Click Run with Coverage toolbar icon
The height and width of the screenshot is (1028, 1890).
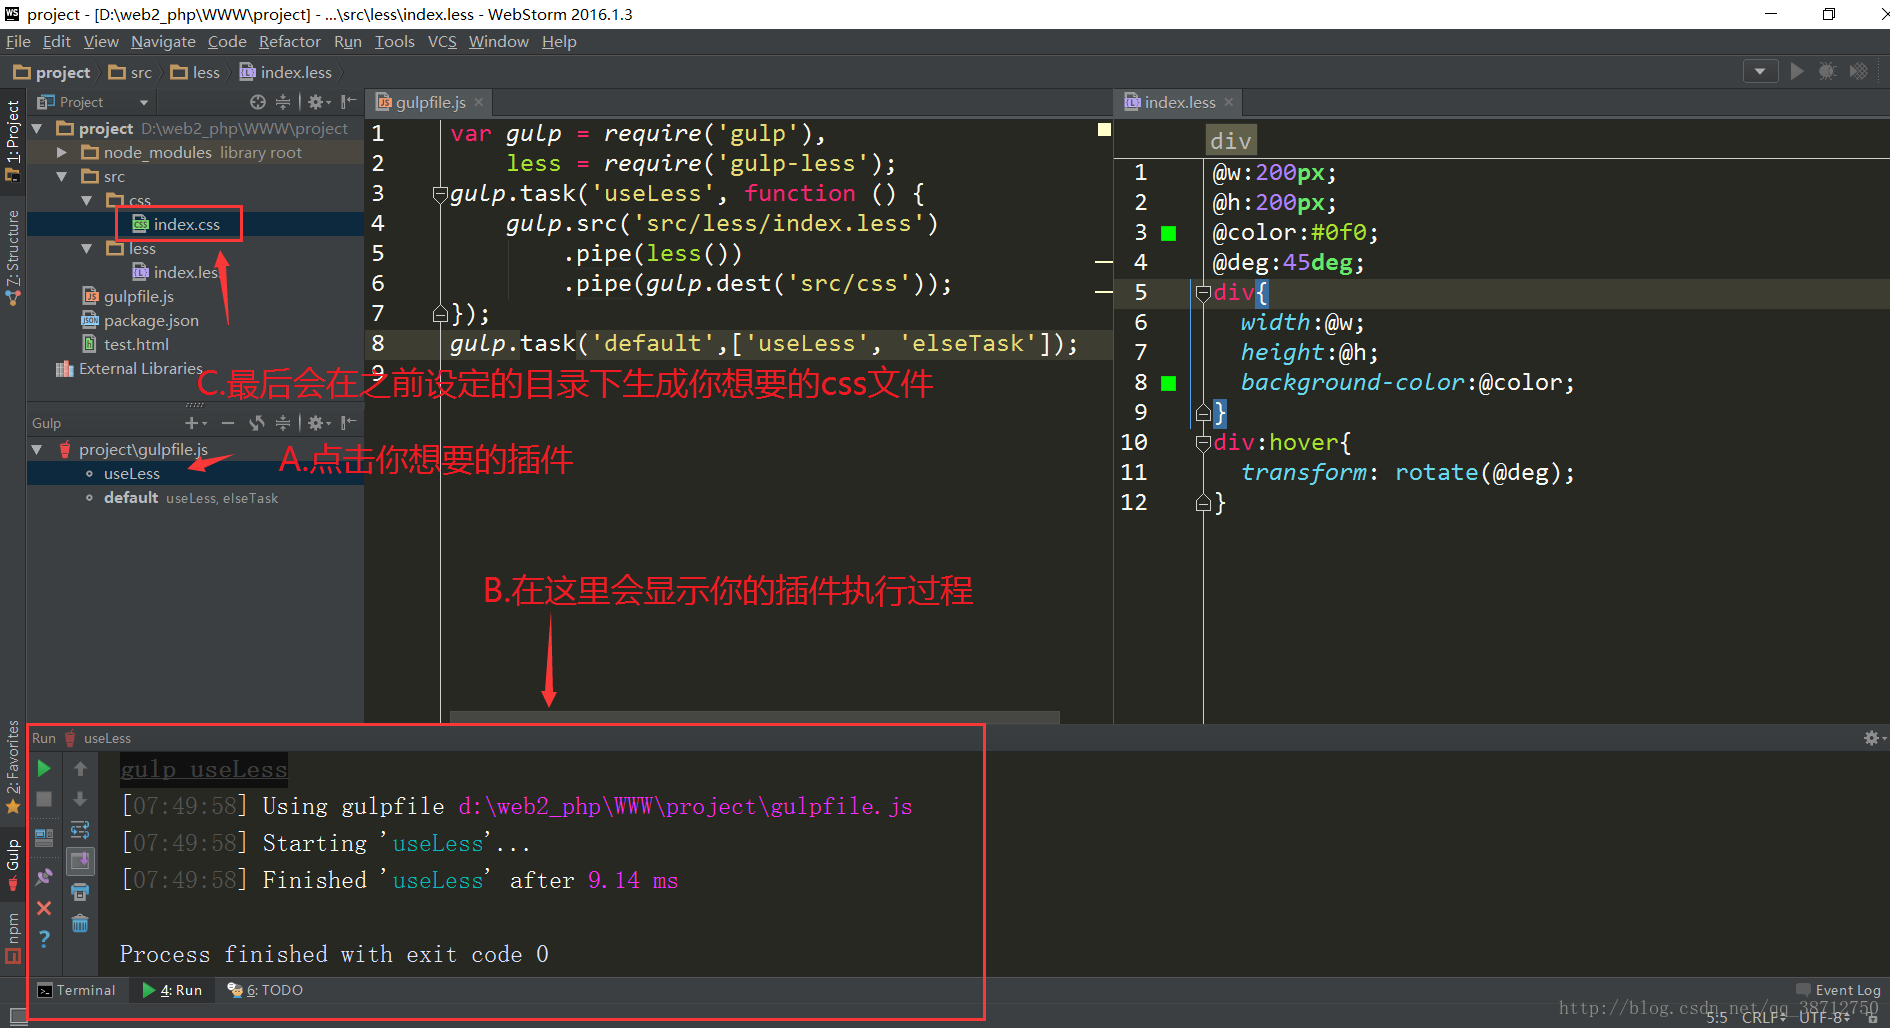pos(1858,71)
